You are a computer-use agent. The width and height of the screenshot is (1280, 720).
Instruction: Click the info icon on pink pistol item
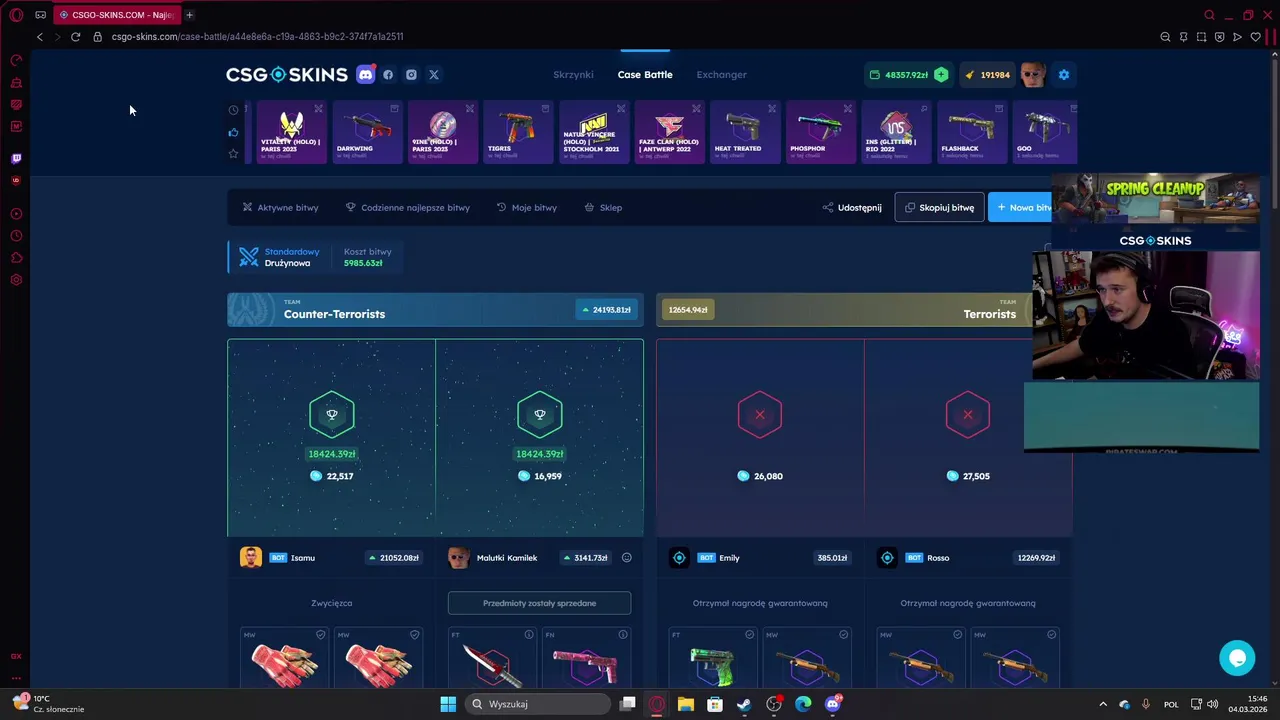click(623, 634)
